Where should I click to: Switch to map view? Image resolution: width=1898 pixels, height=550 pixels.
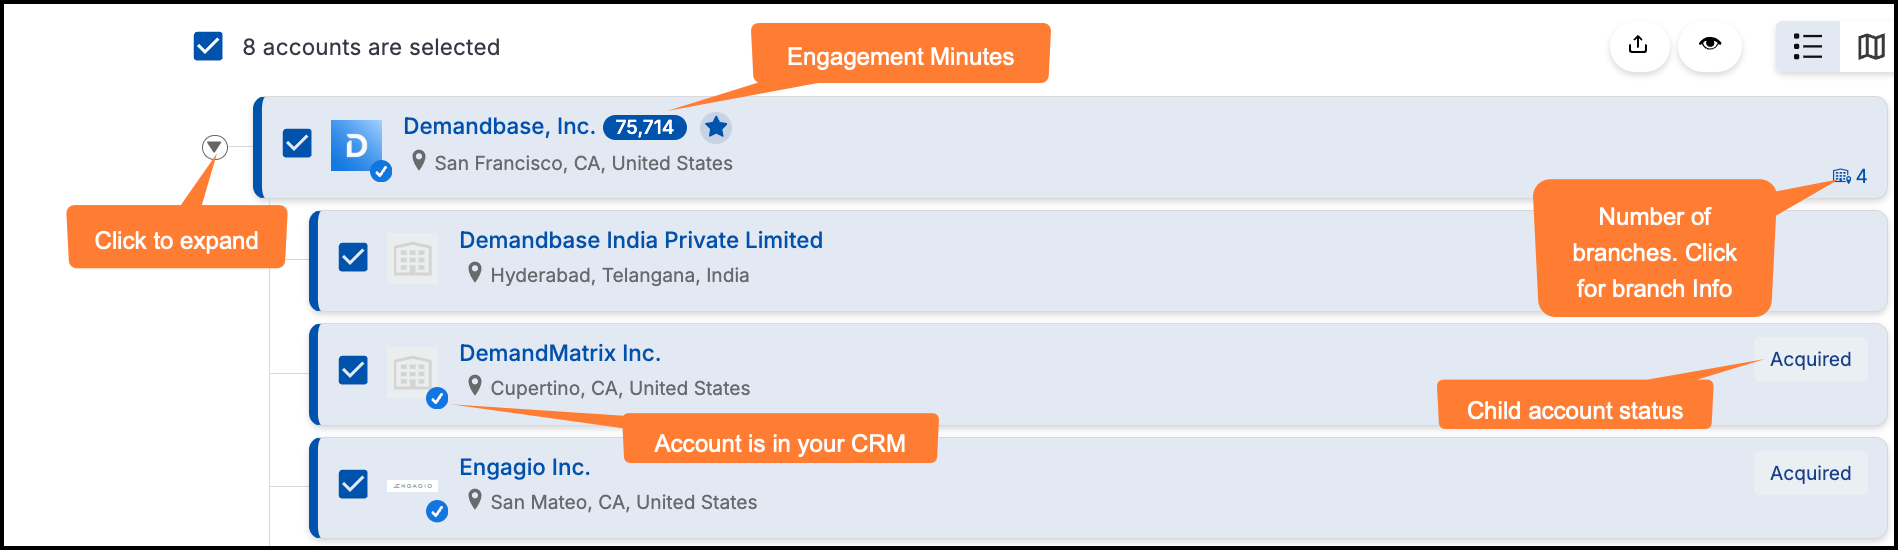click(x=1868, y=46)
